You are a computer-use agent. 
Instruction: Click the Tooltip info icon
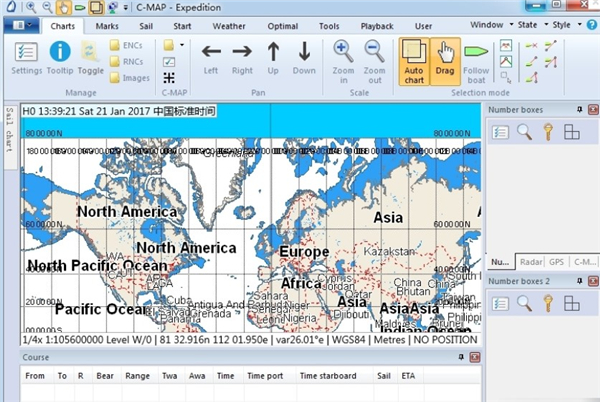(60, 59)
